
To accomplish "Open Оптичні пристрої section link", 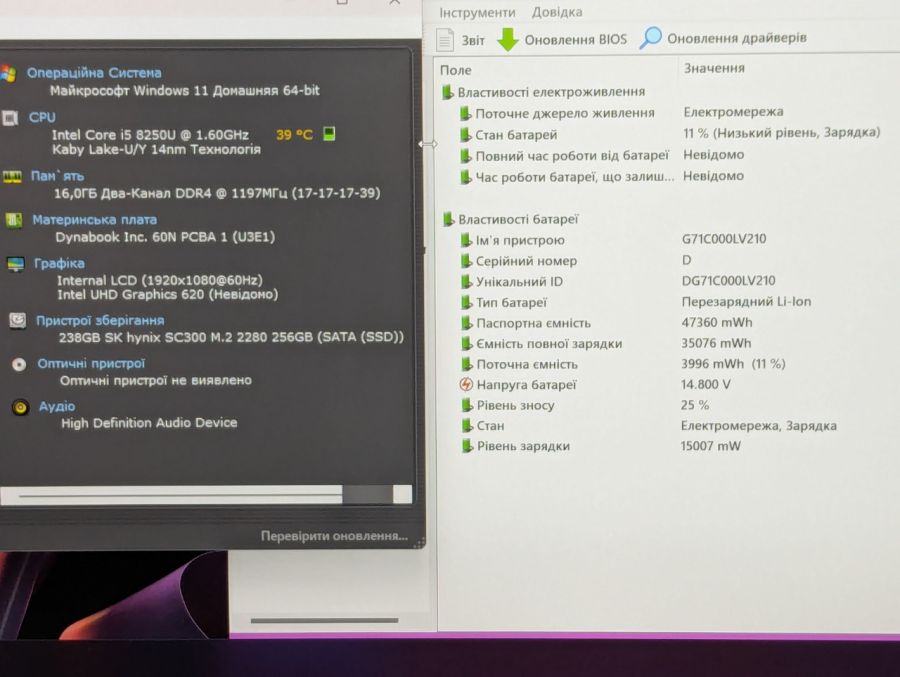I will click(x=91, y=363).
